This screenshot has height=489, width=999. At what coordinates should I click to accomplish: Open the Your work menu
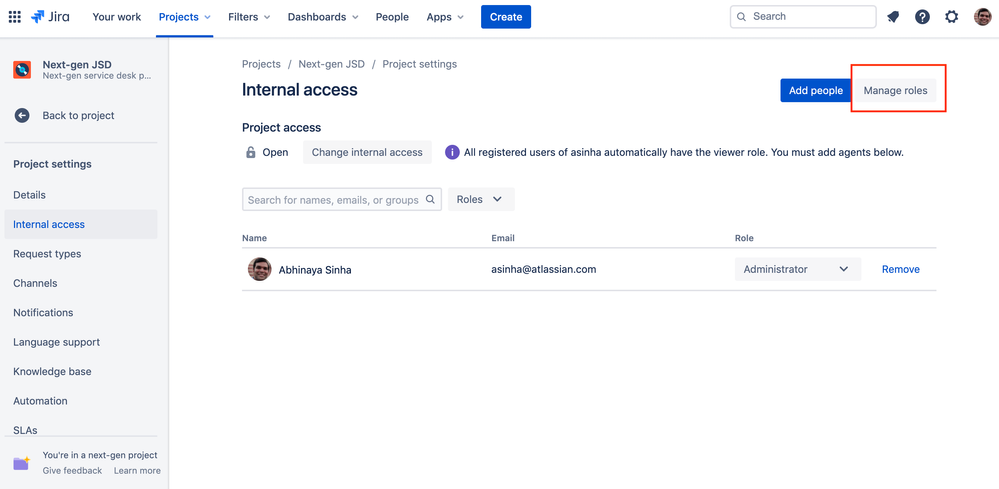click(x=117, y=17)
